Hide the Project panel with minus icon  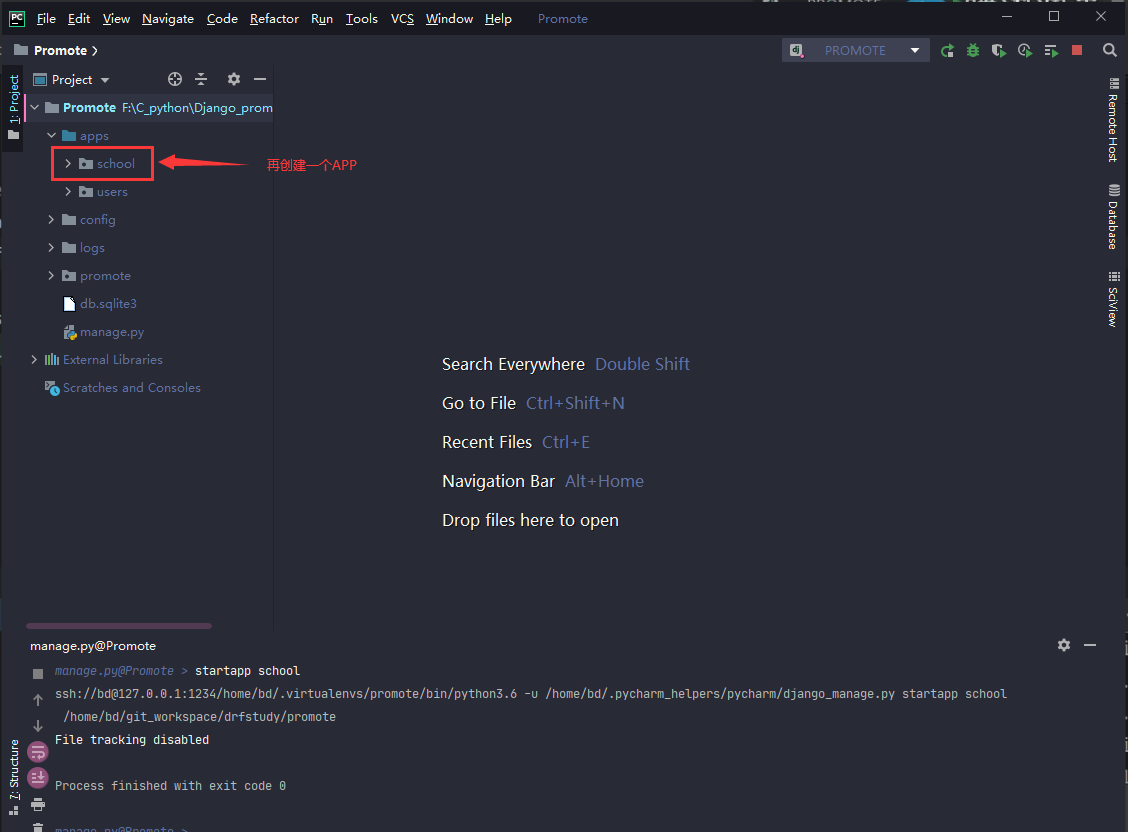260,79
